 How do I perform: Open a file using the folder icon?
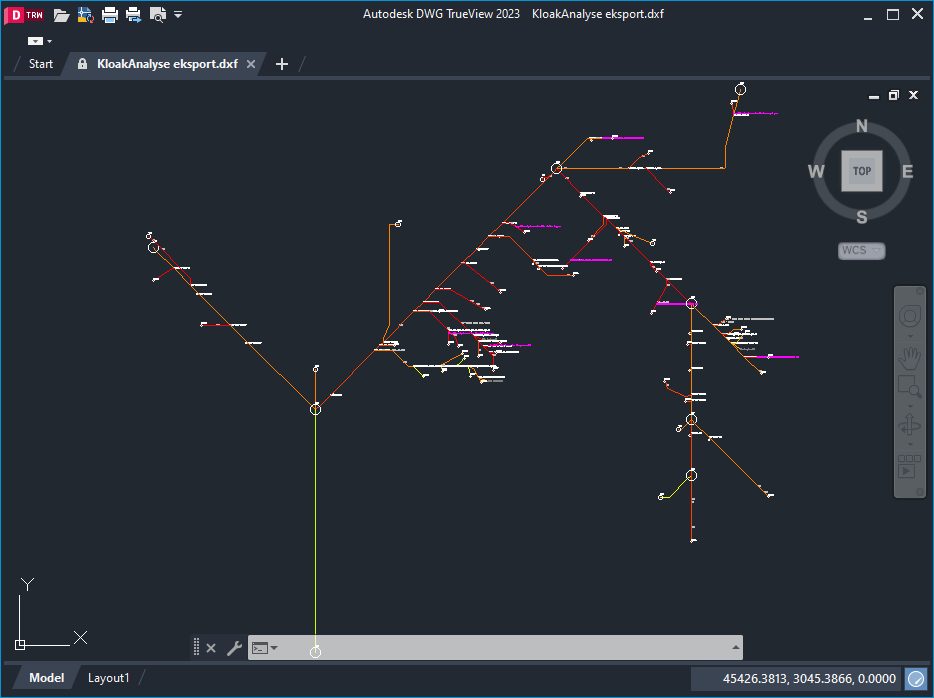(x=61, y=15)
